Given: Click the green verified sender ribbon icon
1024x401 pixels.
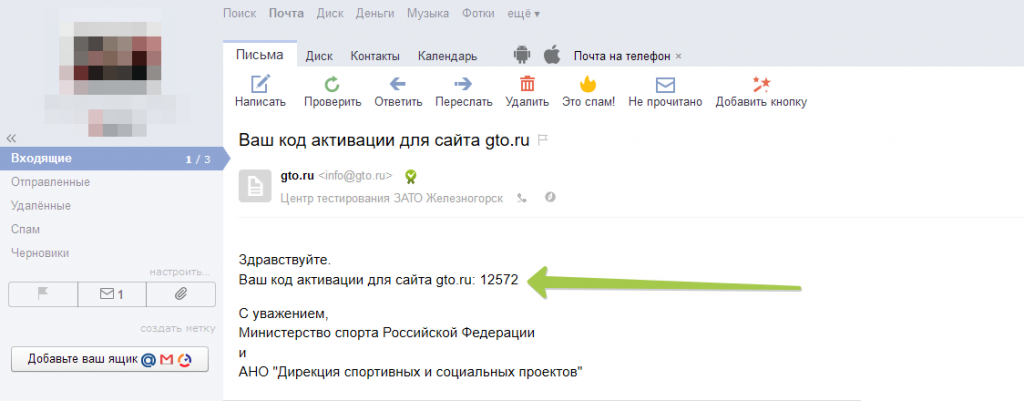Looking at the screenshot, I should pyautogui.click(x=410, y=176).
